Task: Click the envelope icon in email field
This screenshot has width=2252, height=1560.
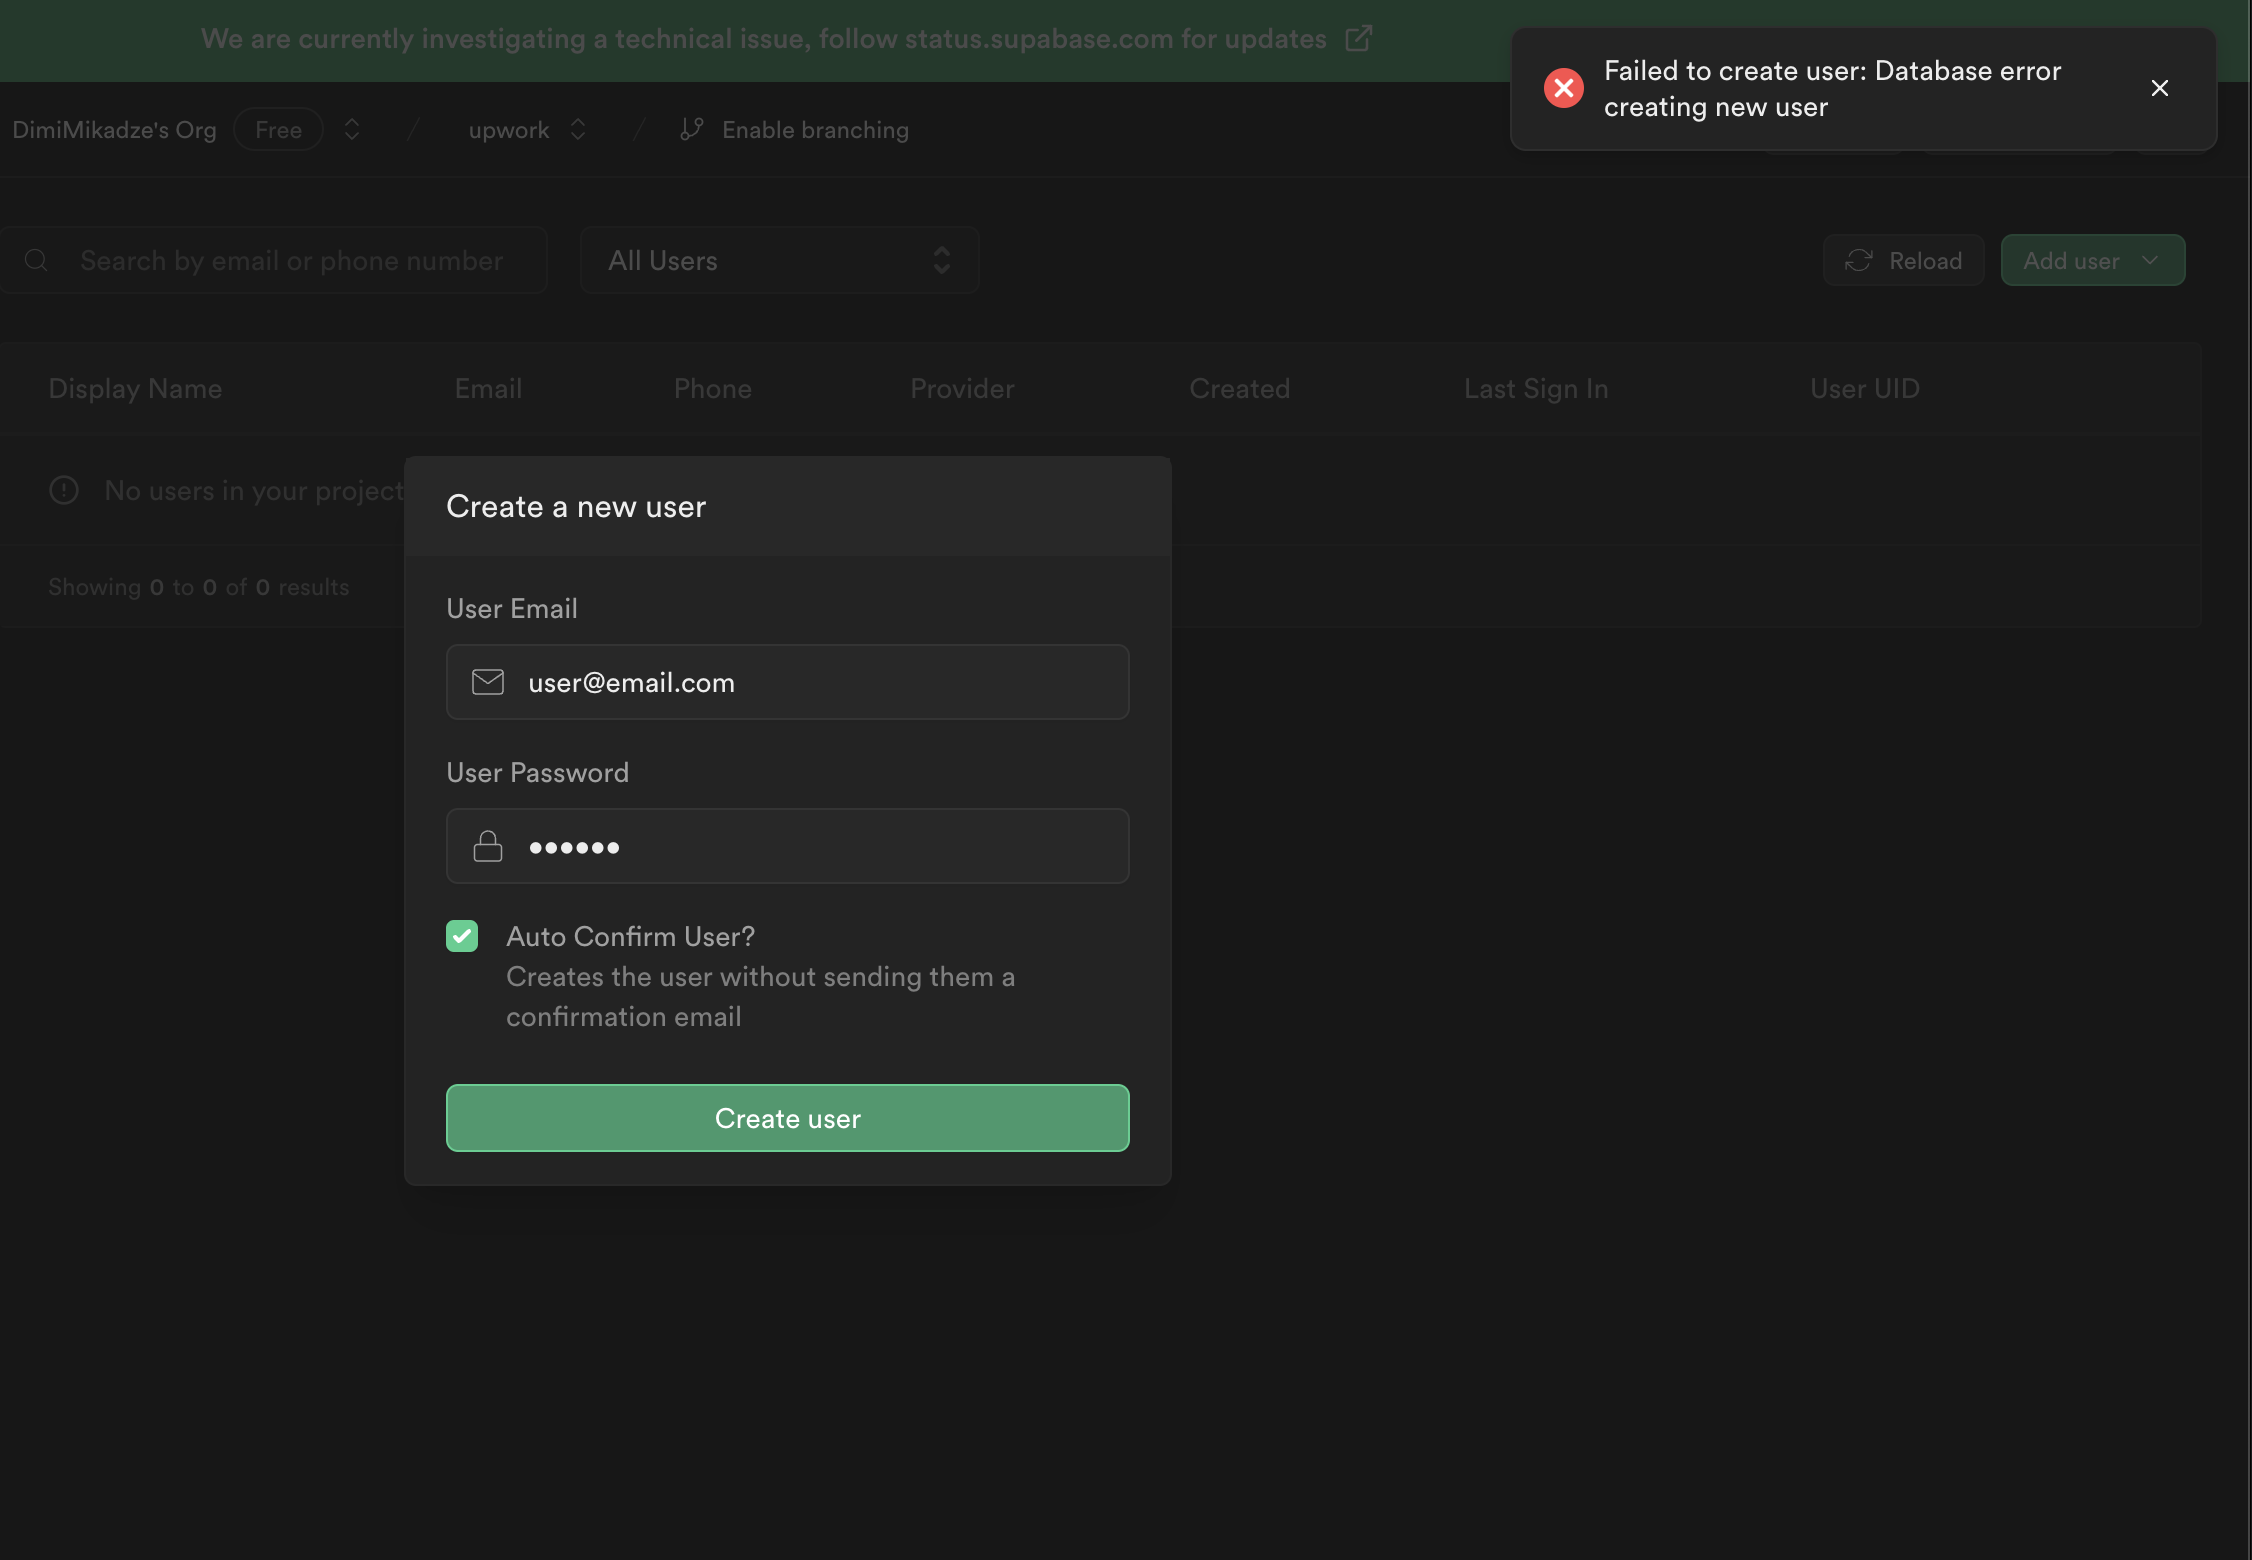Action: [488, 682]
